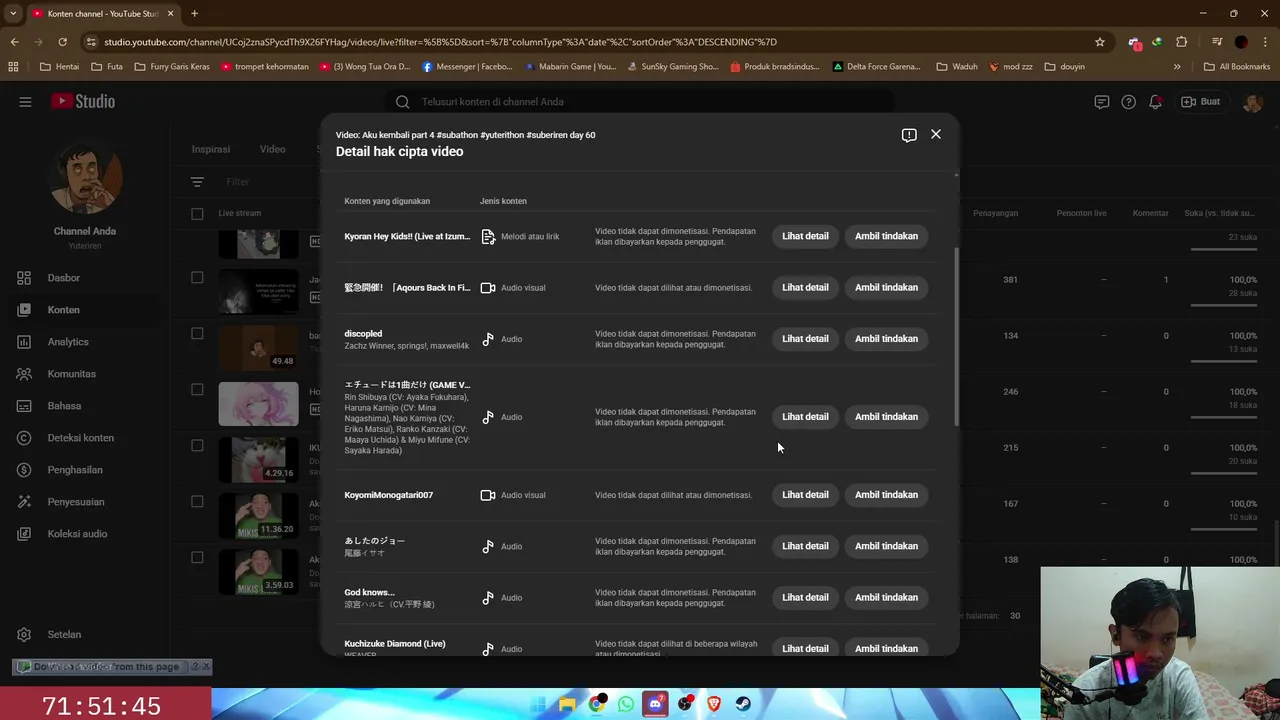The height and width of the screenshot is (720, 1280).
Task: Open Discord from the taskbar
Action: click(x=655, y=704)
